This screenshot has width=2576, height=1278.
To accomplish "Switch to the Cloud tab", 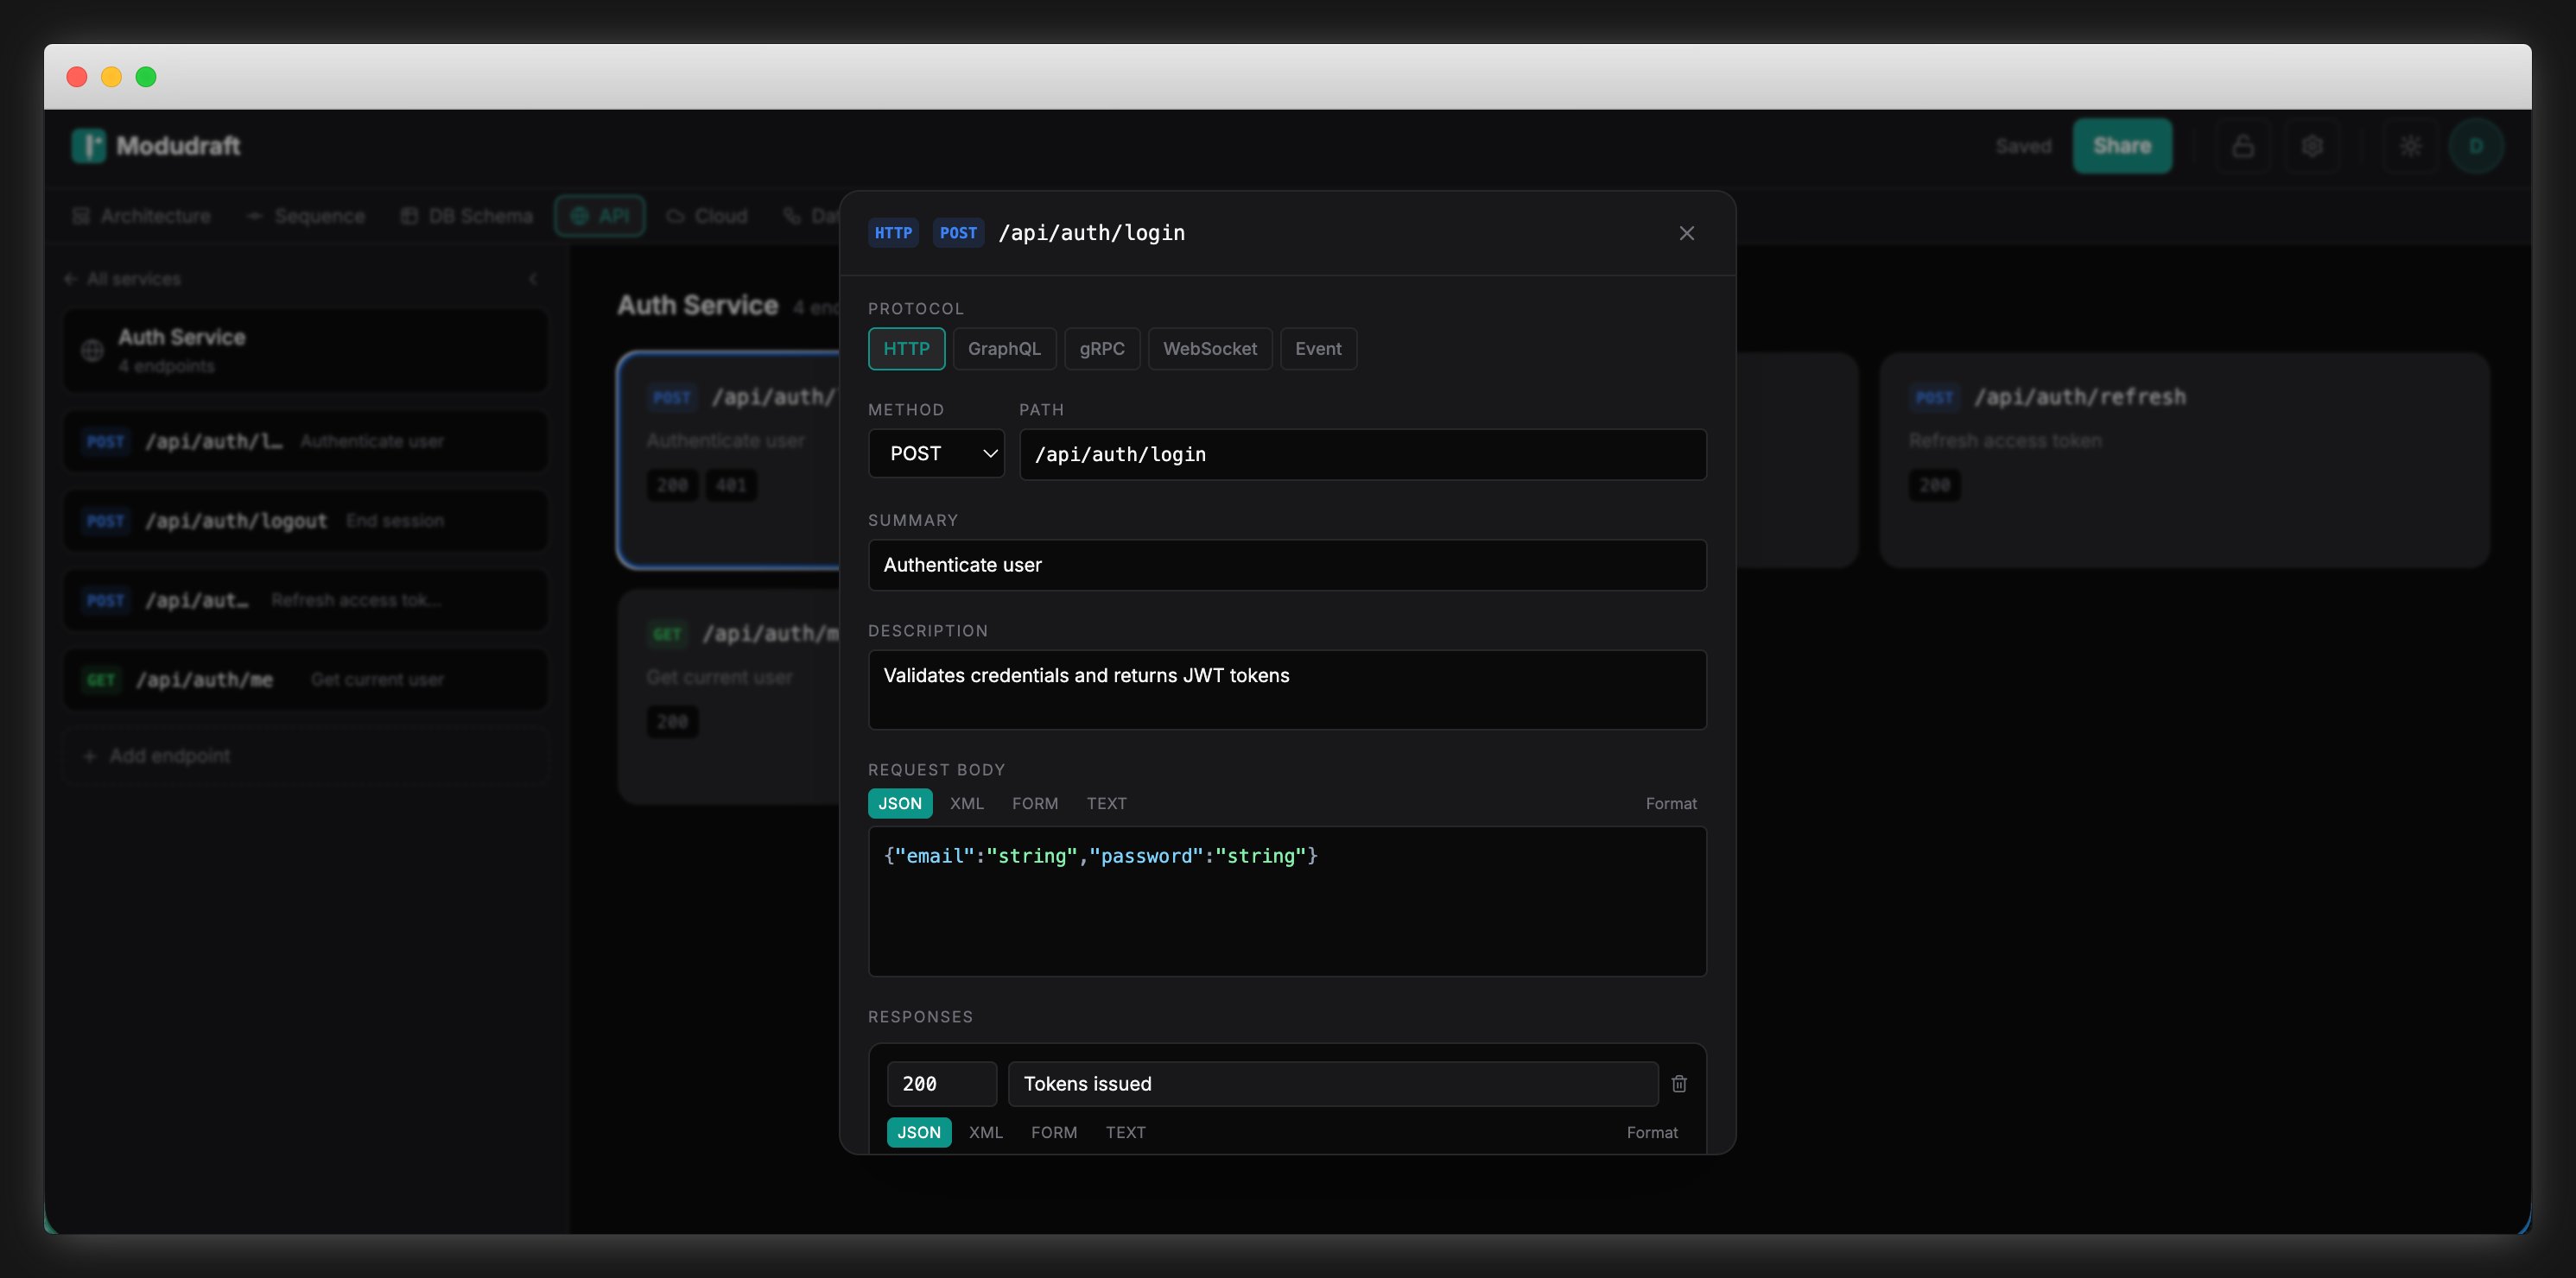I will [x=707, y=216].
